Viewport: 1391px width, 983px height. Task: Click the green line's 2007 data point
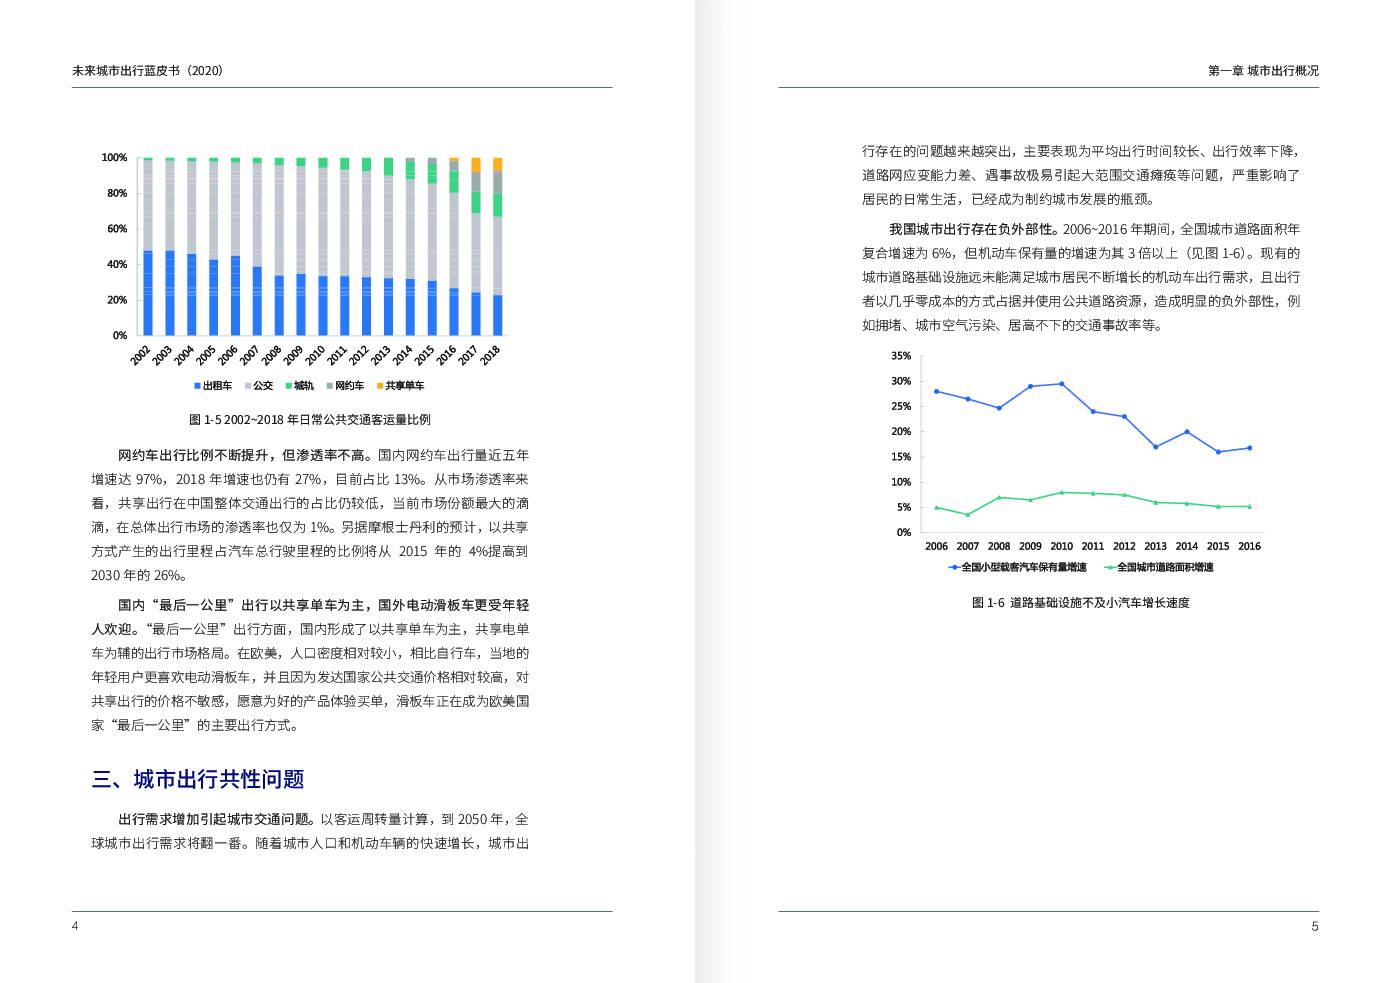tap(967, 515)
